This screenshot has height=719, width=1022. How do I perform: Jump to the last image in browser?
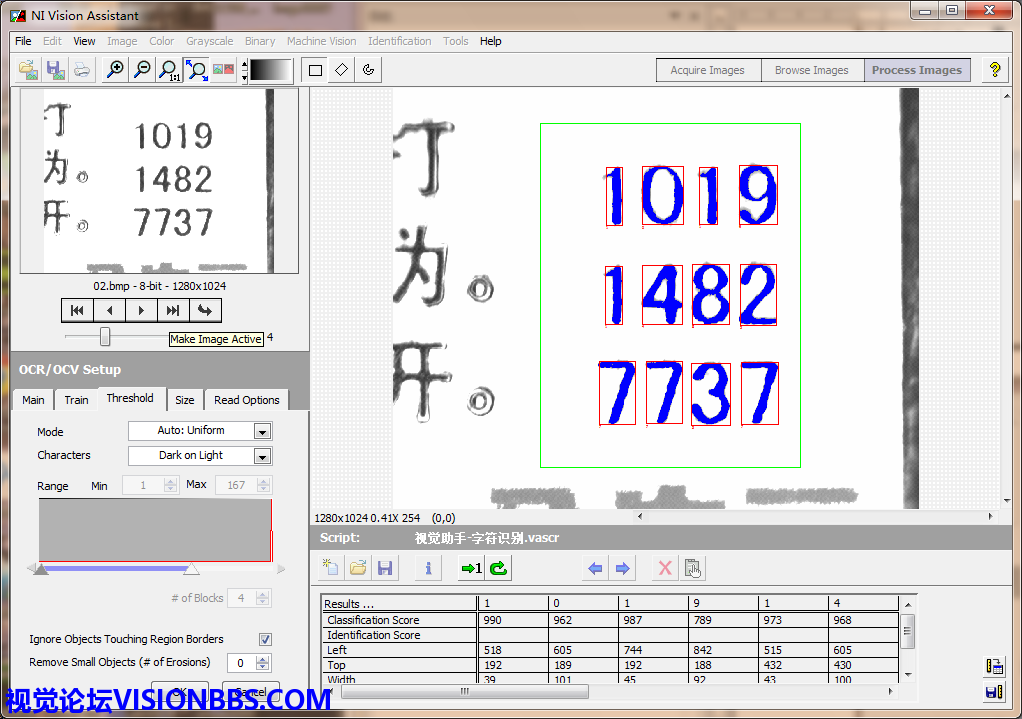click(x=173, y=310)
